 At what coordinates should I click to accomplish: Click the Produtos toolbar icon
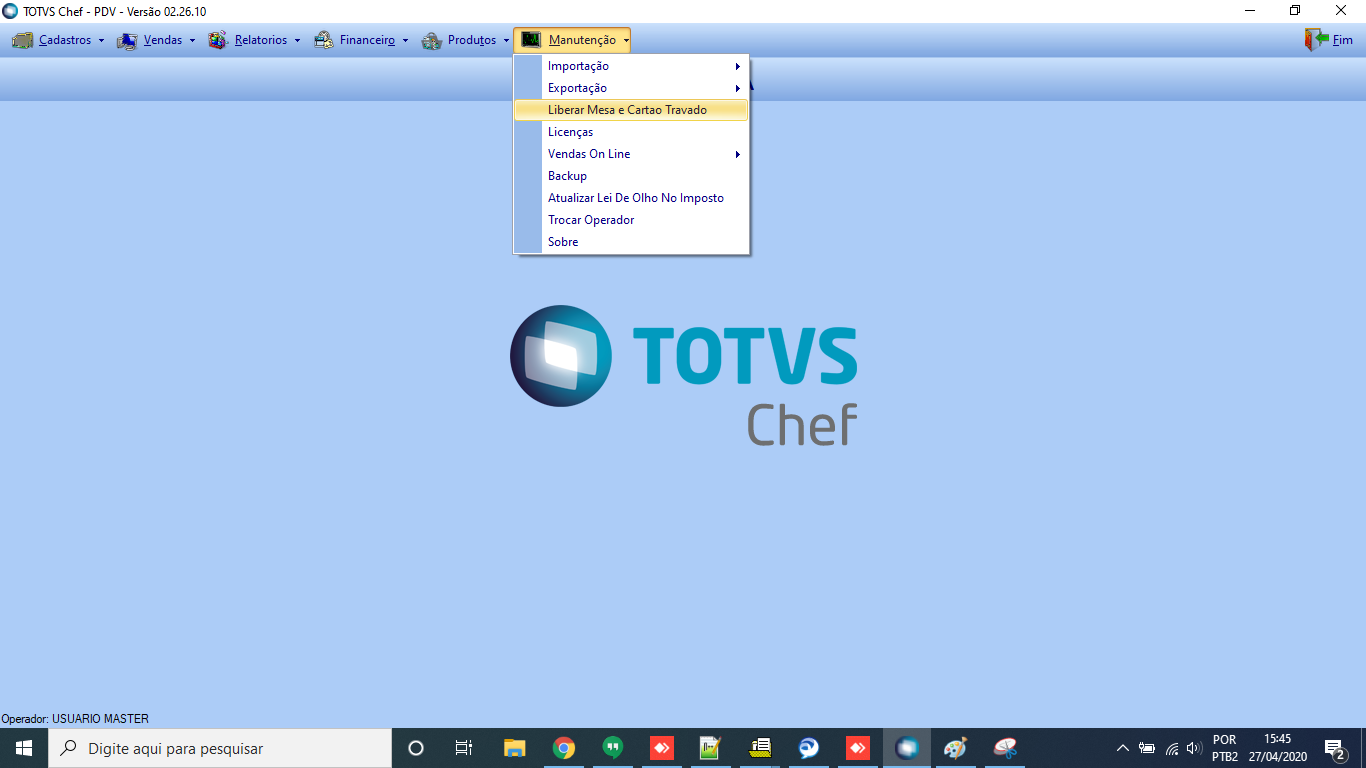pyautogui.click(x=431, y=41)
